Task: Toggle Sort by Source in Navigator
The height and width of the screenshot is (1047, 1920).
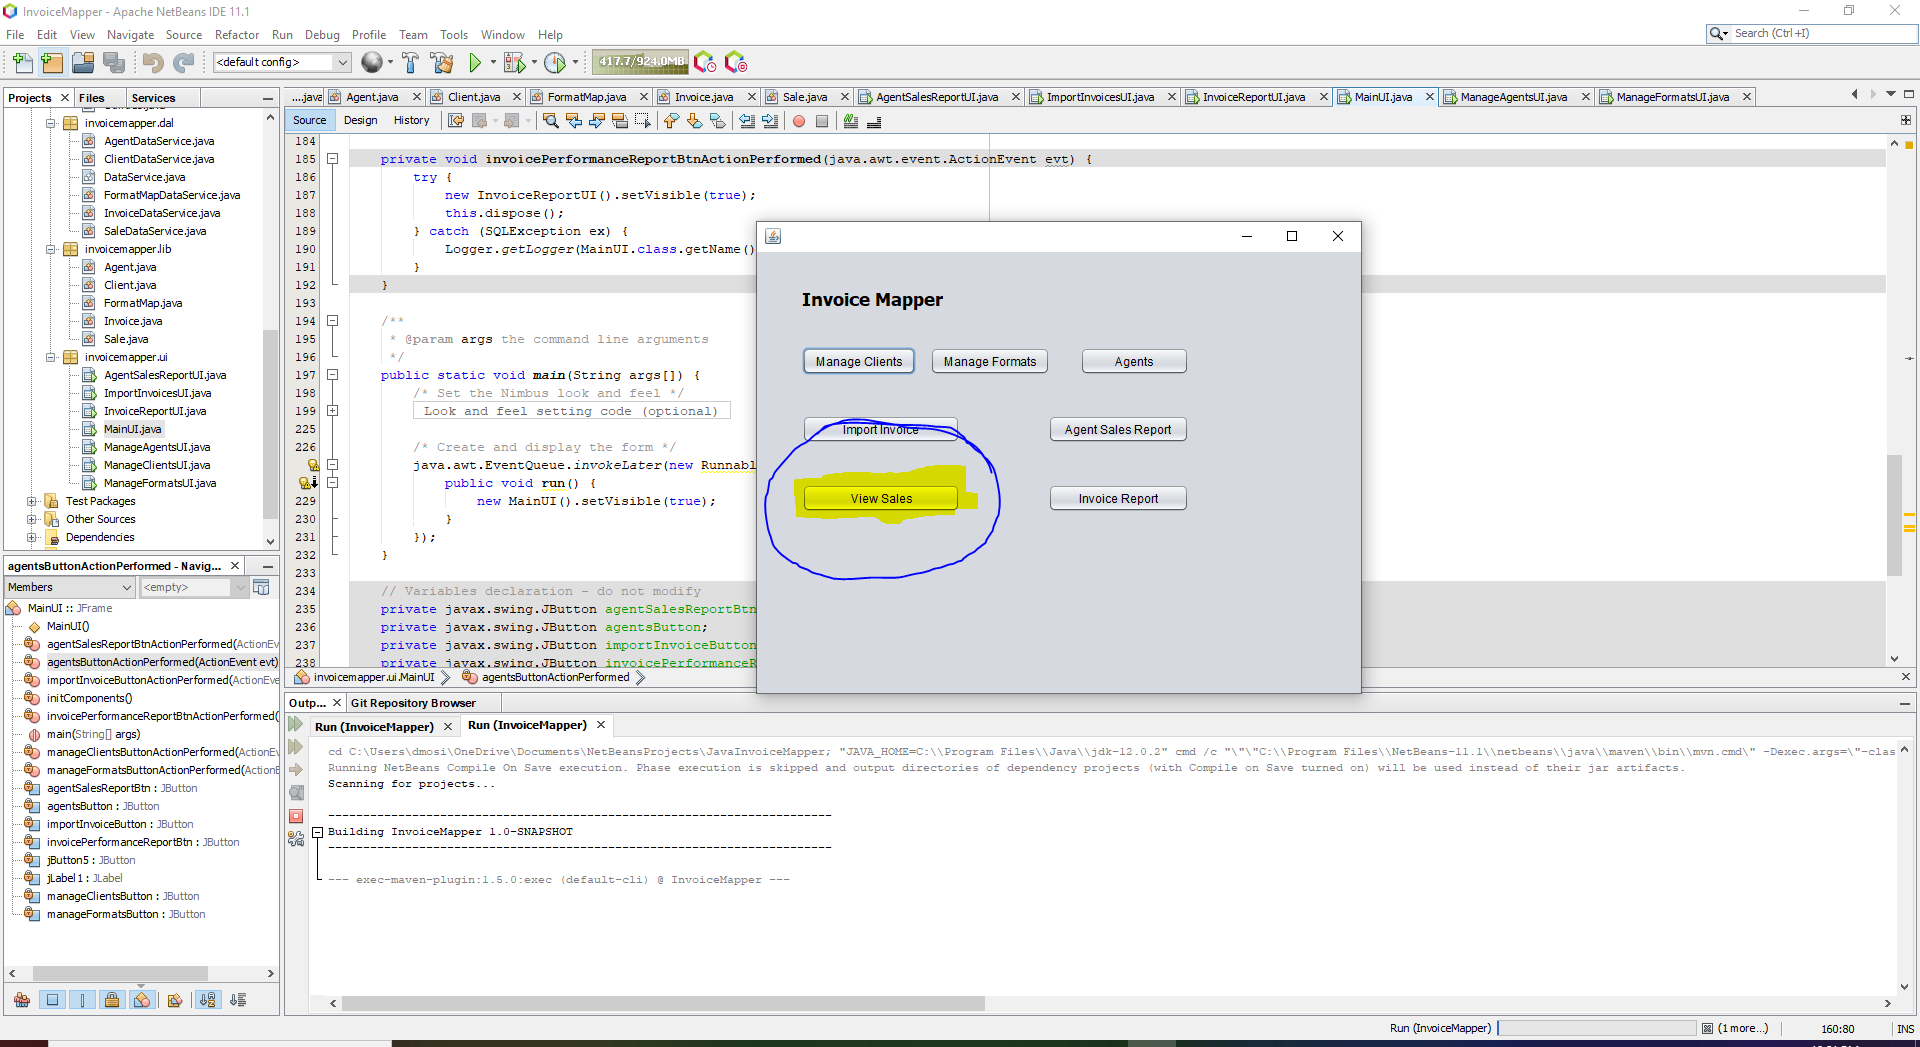Action: (238, 999)
